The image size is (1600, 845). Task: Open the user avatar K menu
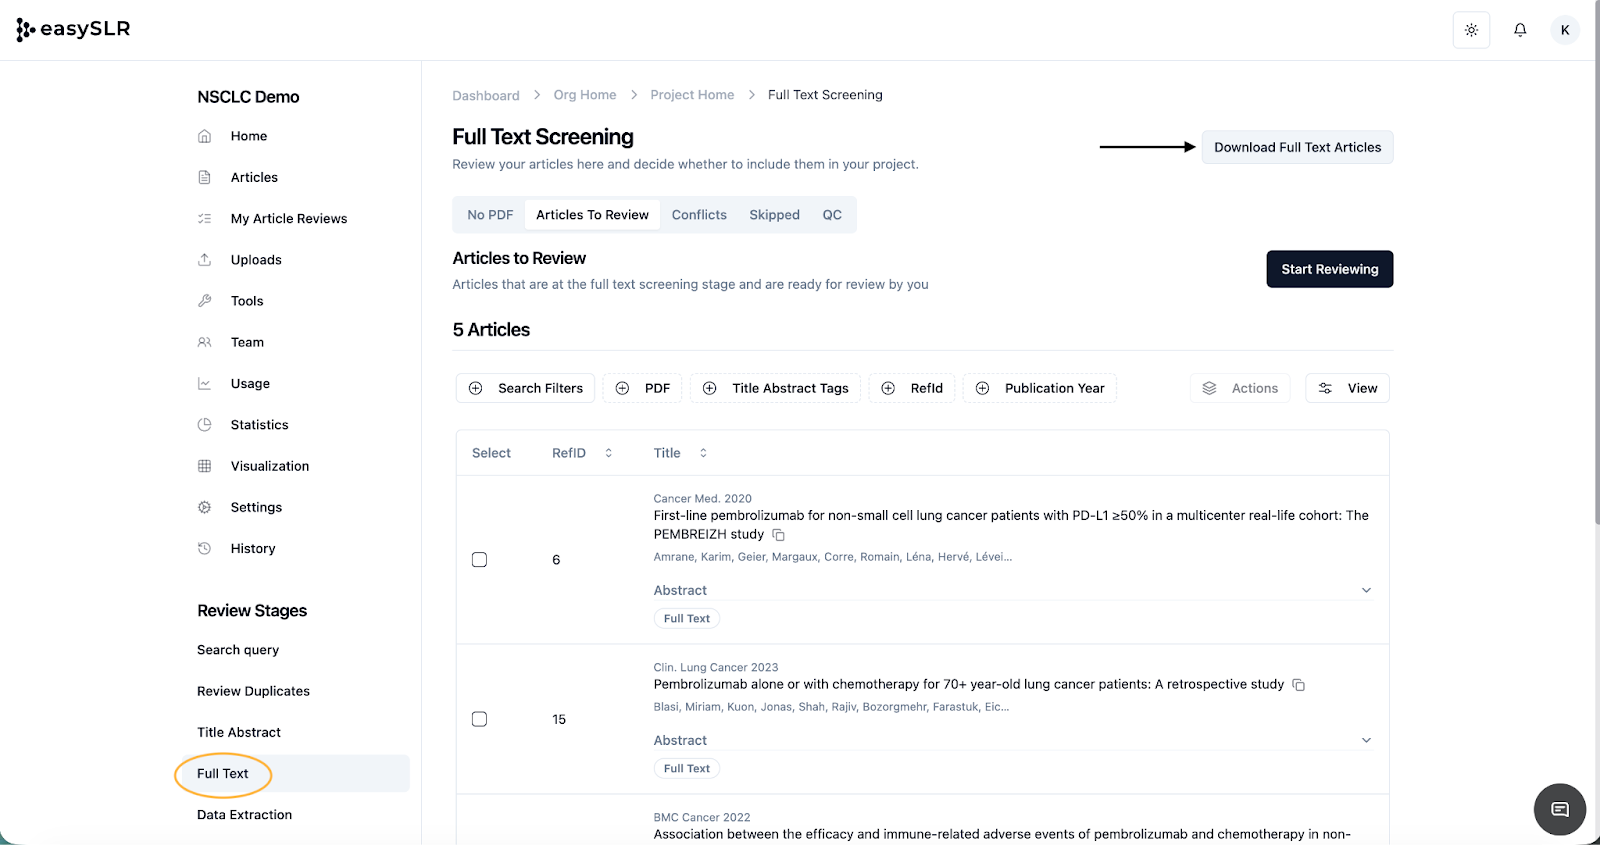click(1565, 30)
